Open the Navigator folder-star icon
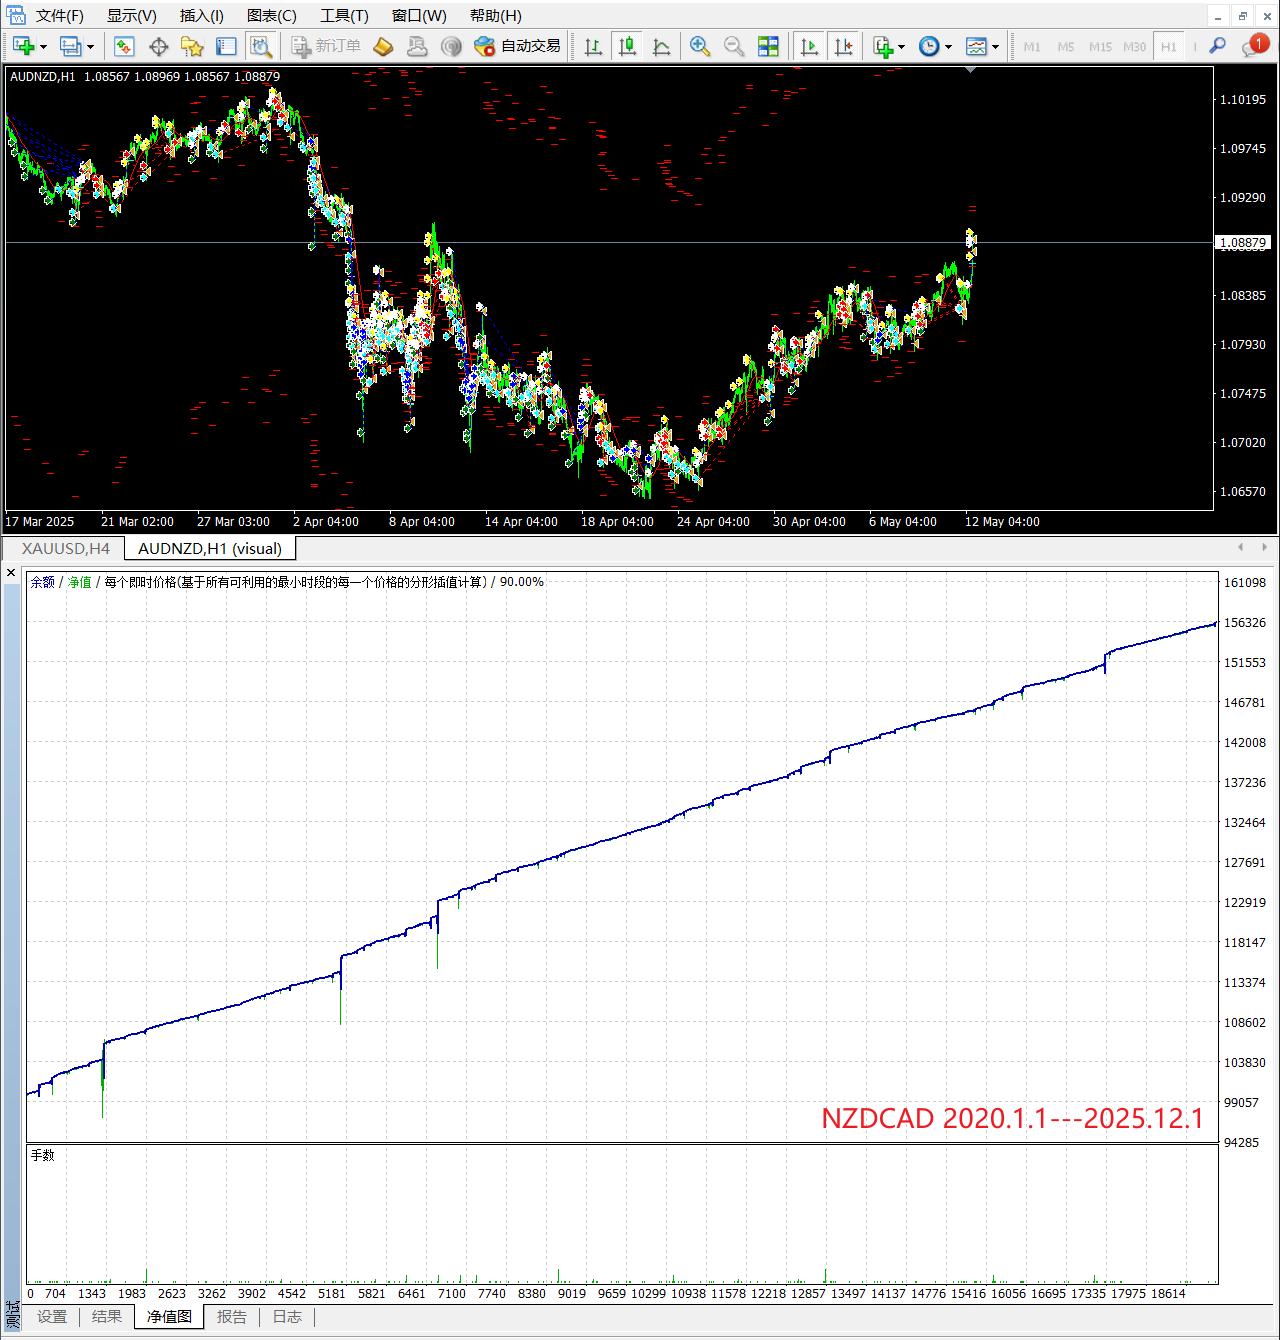The width and height of the screenshot is (1280, 1340). (192, 47)
